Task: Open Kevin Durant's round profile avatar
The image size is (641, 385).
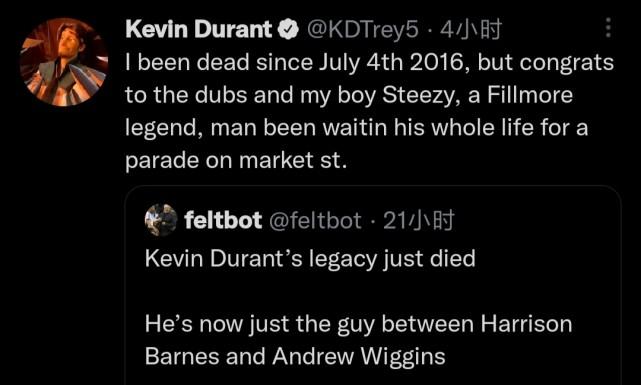Action: tap(64, 62)
